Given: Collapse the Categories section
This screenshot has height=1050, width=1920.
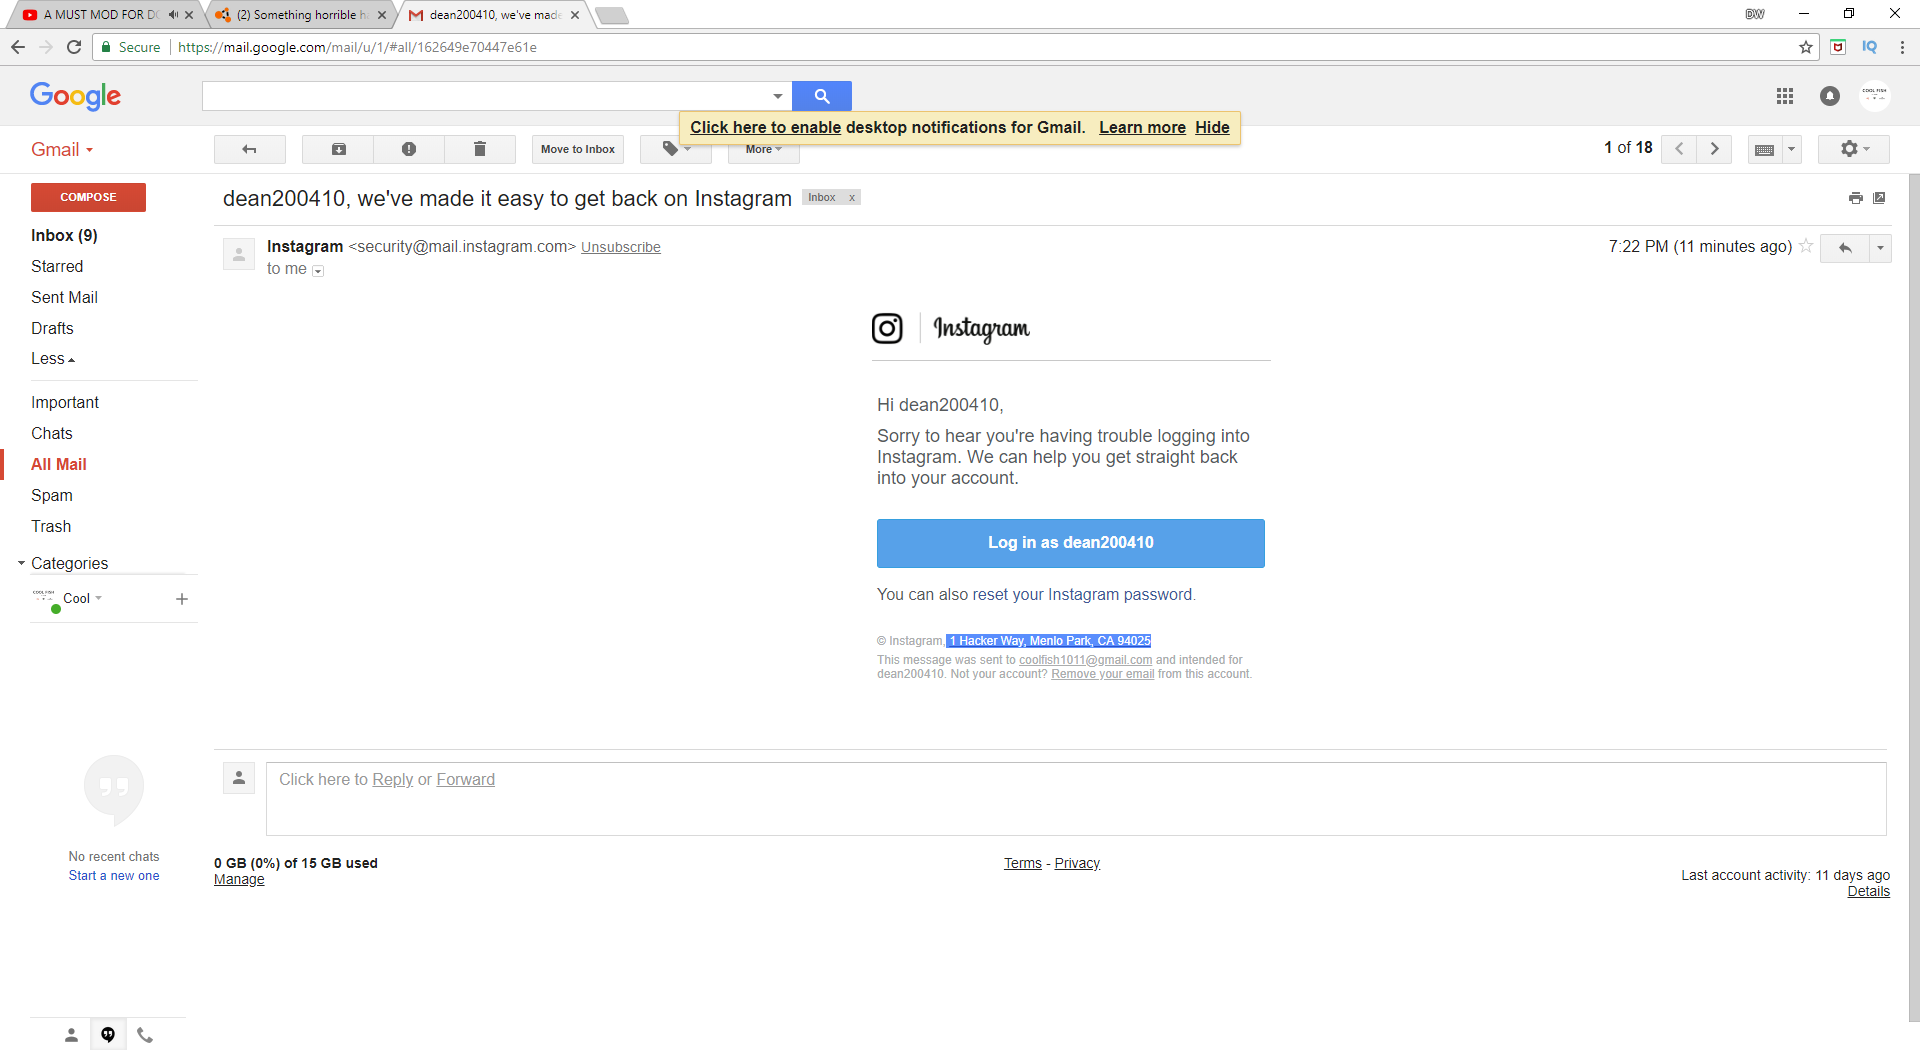Looking at the screenshot, I should tap(21, 563).
